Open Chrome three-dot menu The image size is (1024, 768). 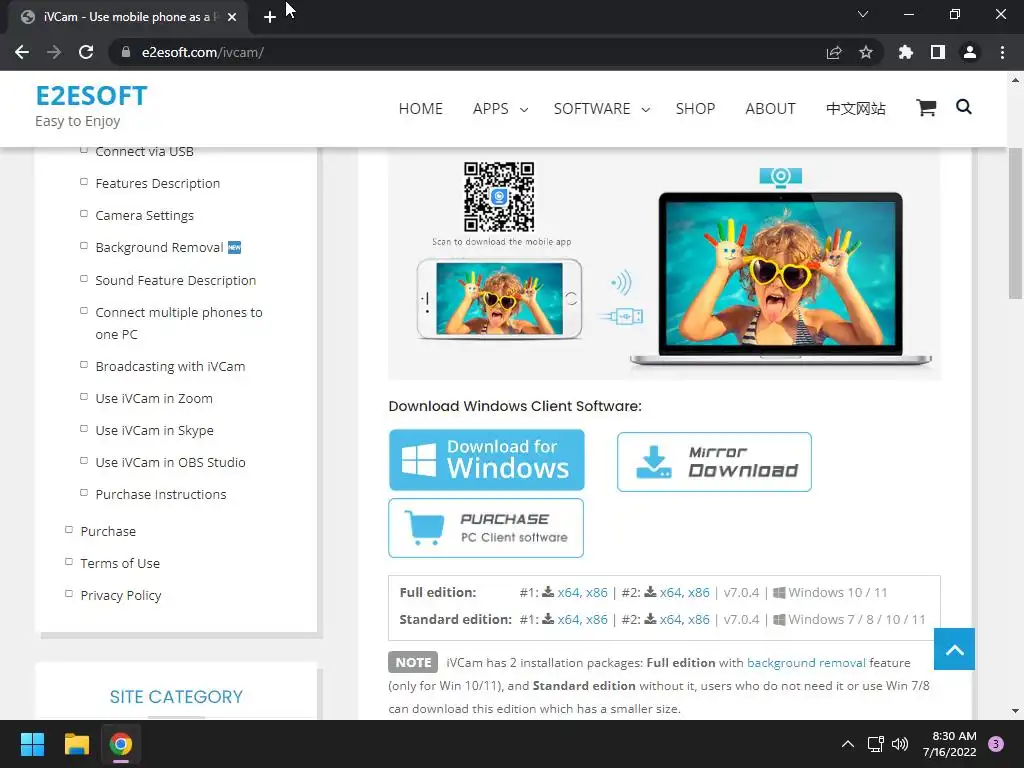tap(1002, 52)
